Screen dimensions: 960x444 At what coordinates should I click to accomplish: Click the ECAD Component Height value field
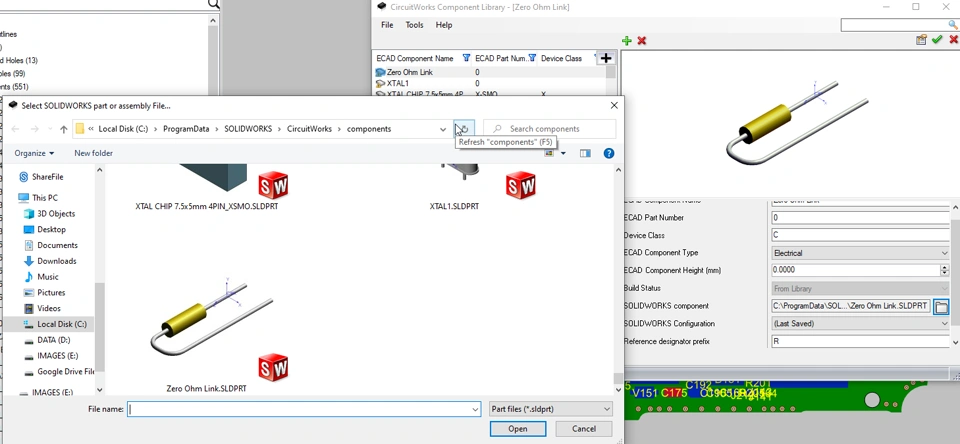click(x=855, y=271)
